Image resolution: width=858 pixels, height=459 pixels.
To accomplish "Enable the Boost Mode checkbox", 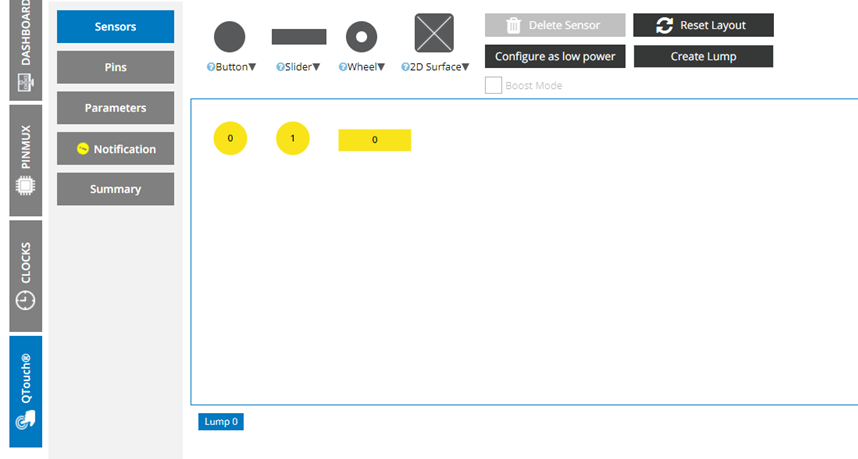I will pyautogui.click(x=493, y=86).
